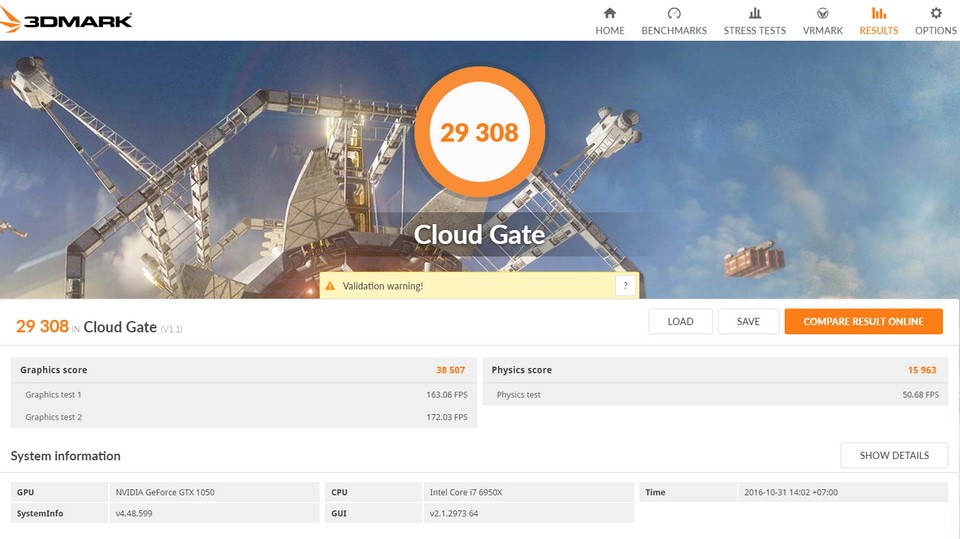Click the STRESS TESTS menu label
Screen dimensions: 960x539
pos(754,31)
